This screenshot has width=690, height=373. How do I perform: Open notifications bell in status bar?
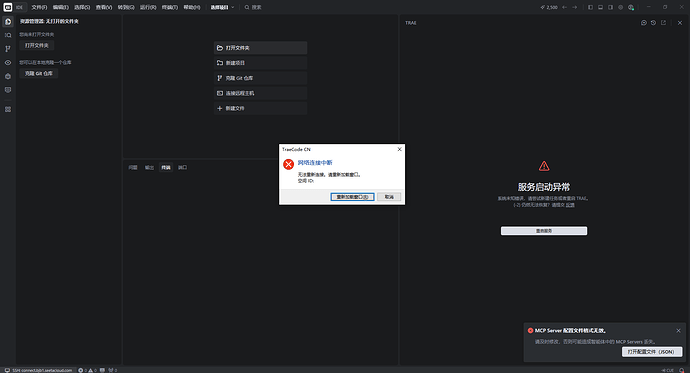pyautogui.click(x=682, y=370)
